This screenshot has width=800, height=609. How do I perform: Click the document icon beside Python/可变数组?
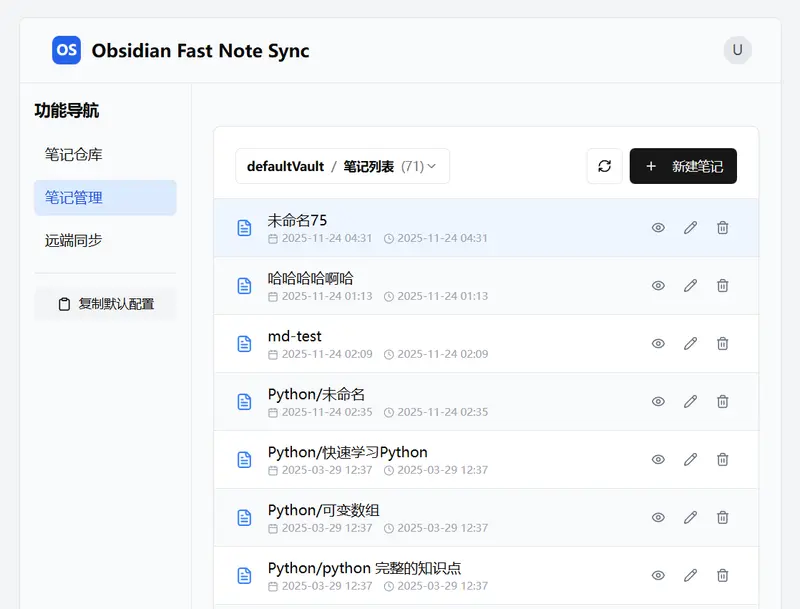244,517
